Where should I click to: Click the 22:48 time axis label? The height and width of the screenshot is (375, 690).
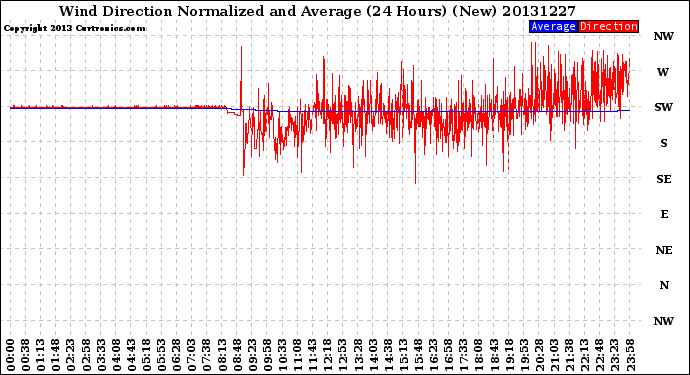(600, 355)
